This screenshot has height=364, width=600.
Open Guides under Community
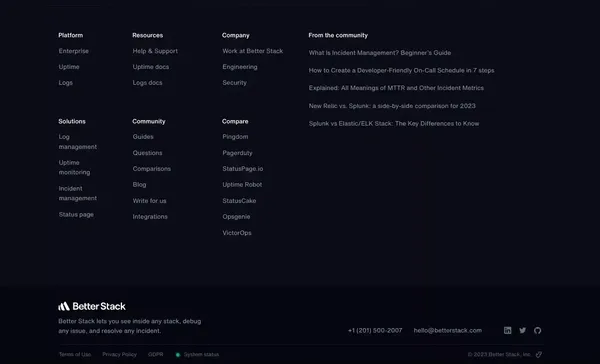(x=143, y=137)
